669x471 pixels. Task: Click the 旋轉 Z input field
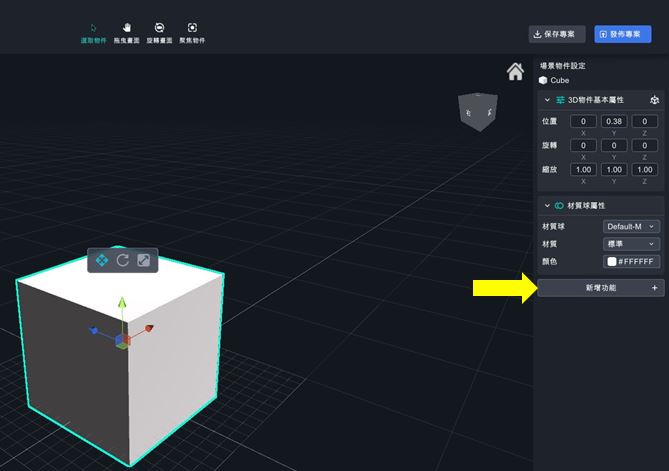(644, 145)
